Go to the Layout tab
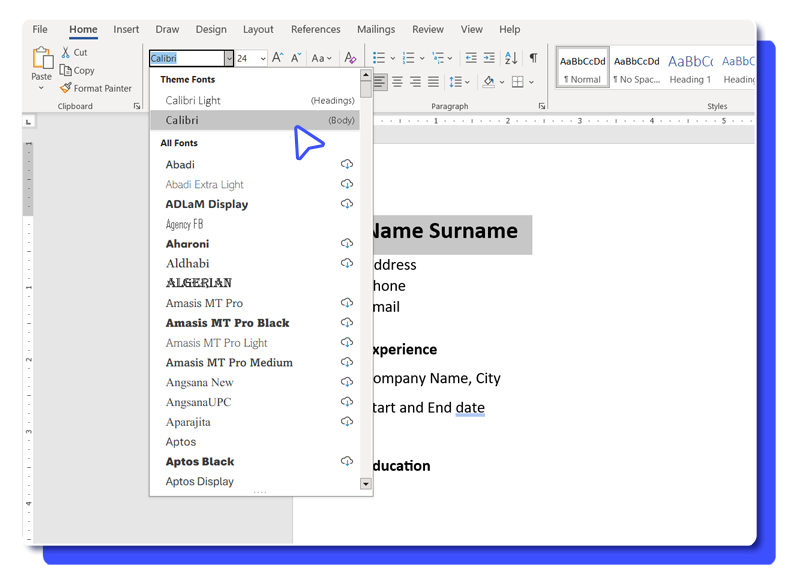800x586 pixels. pyautogui.click(x=258, y=30)
